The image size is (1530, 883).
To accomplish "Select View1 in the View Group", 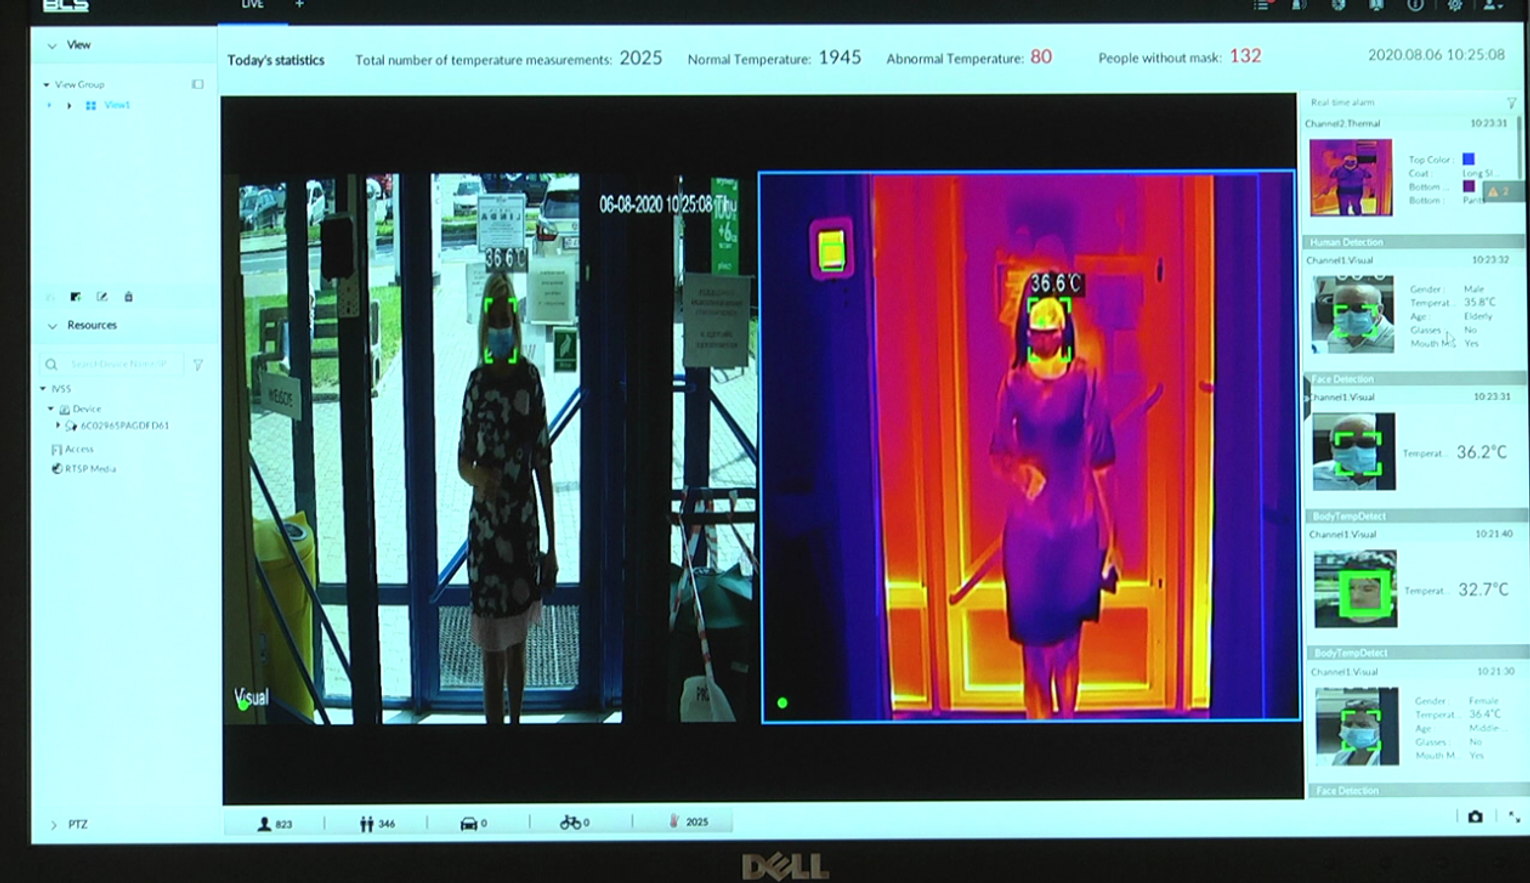I will click(116, 105).
